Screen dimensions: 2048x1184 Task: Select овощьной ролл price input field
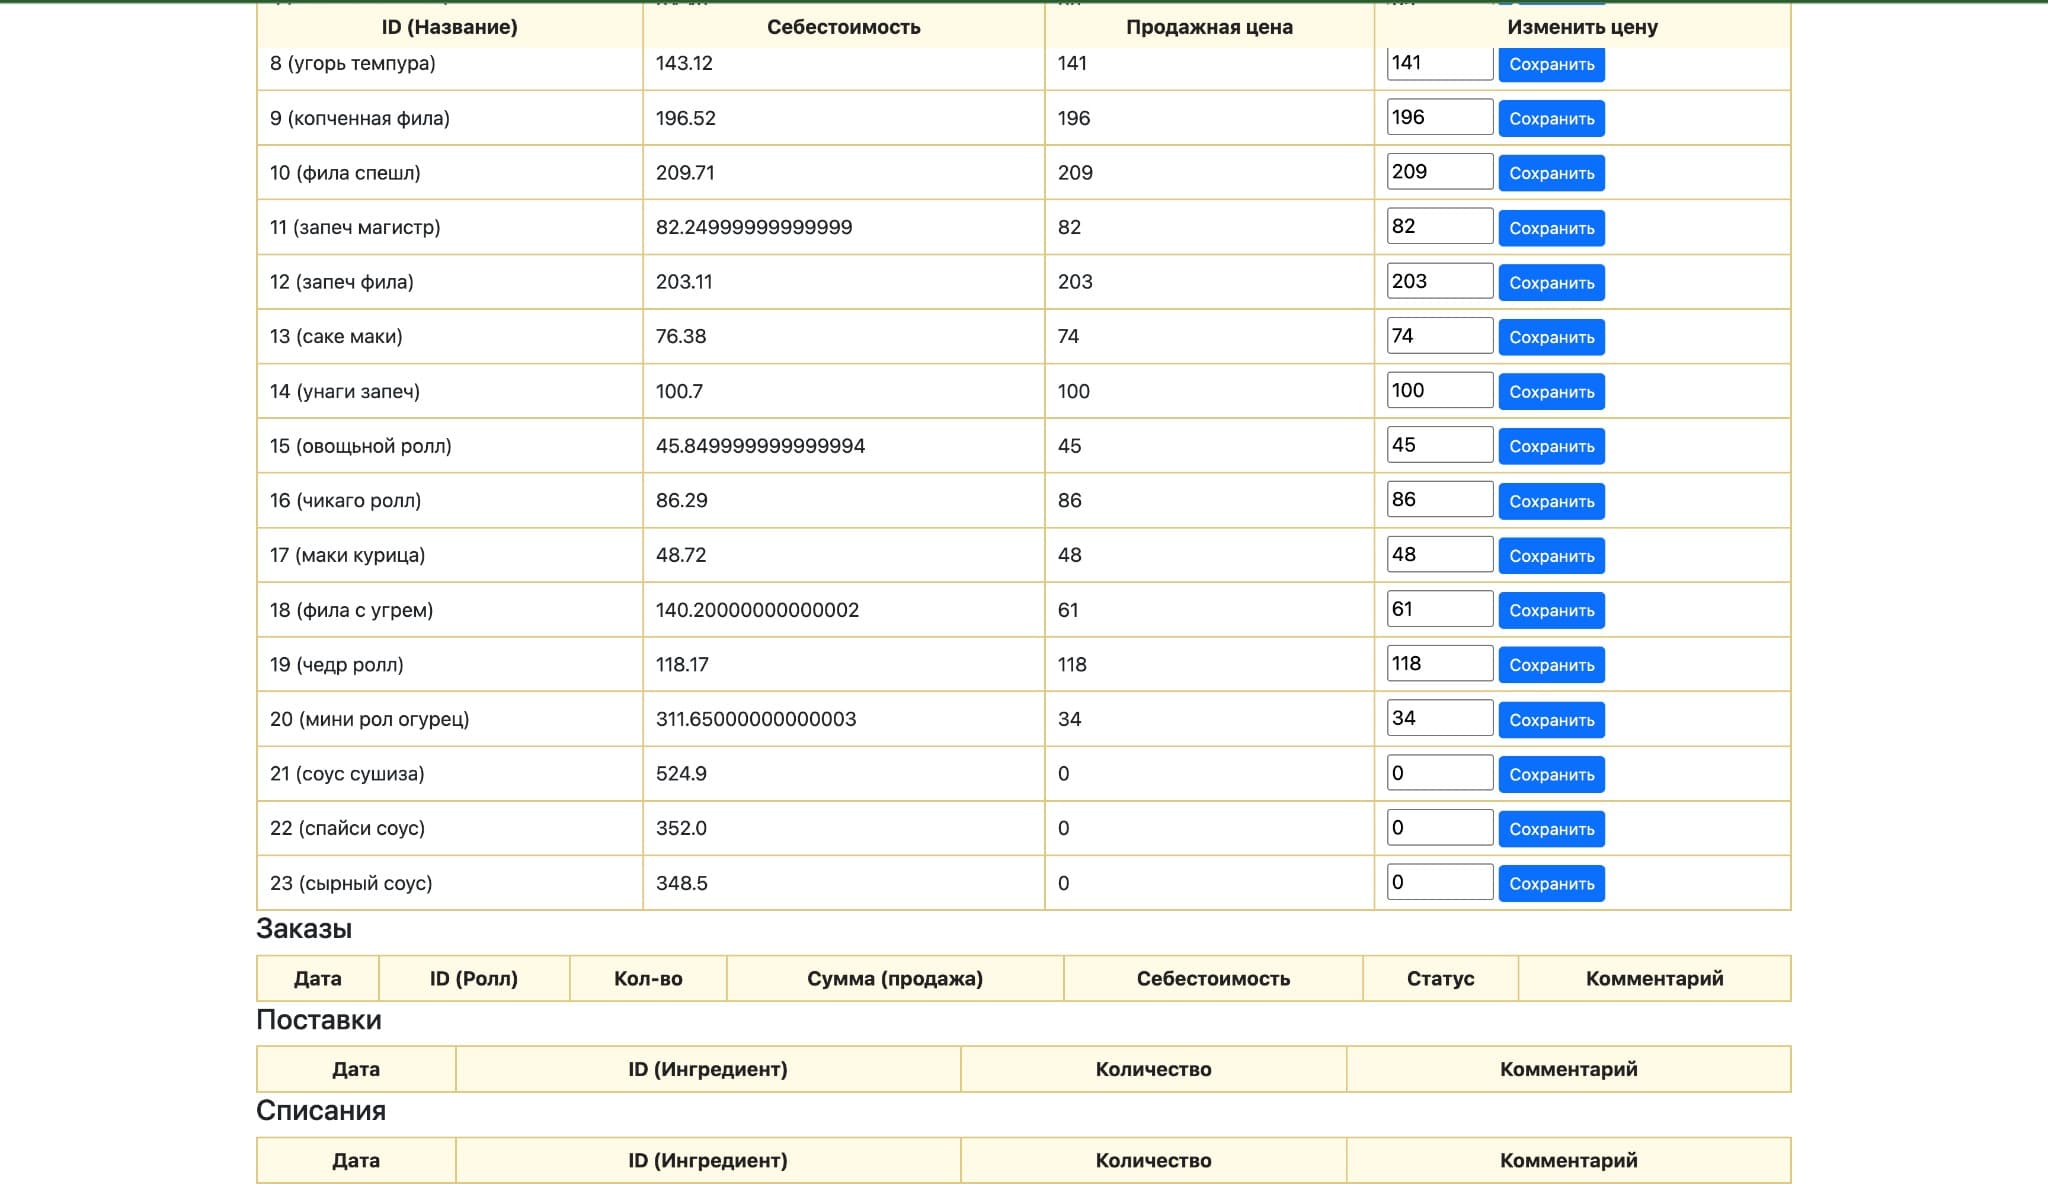tap(1439, 445)
